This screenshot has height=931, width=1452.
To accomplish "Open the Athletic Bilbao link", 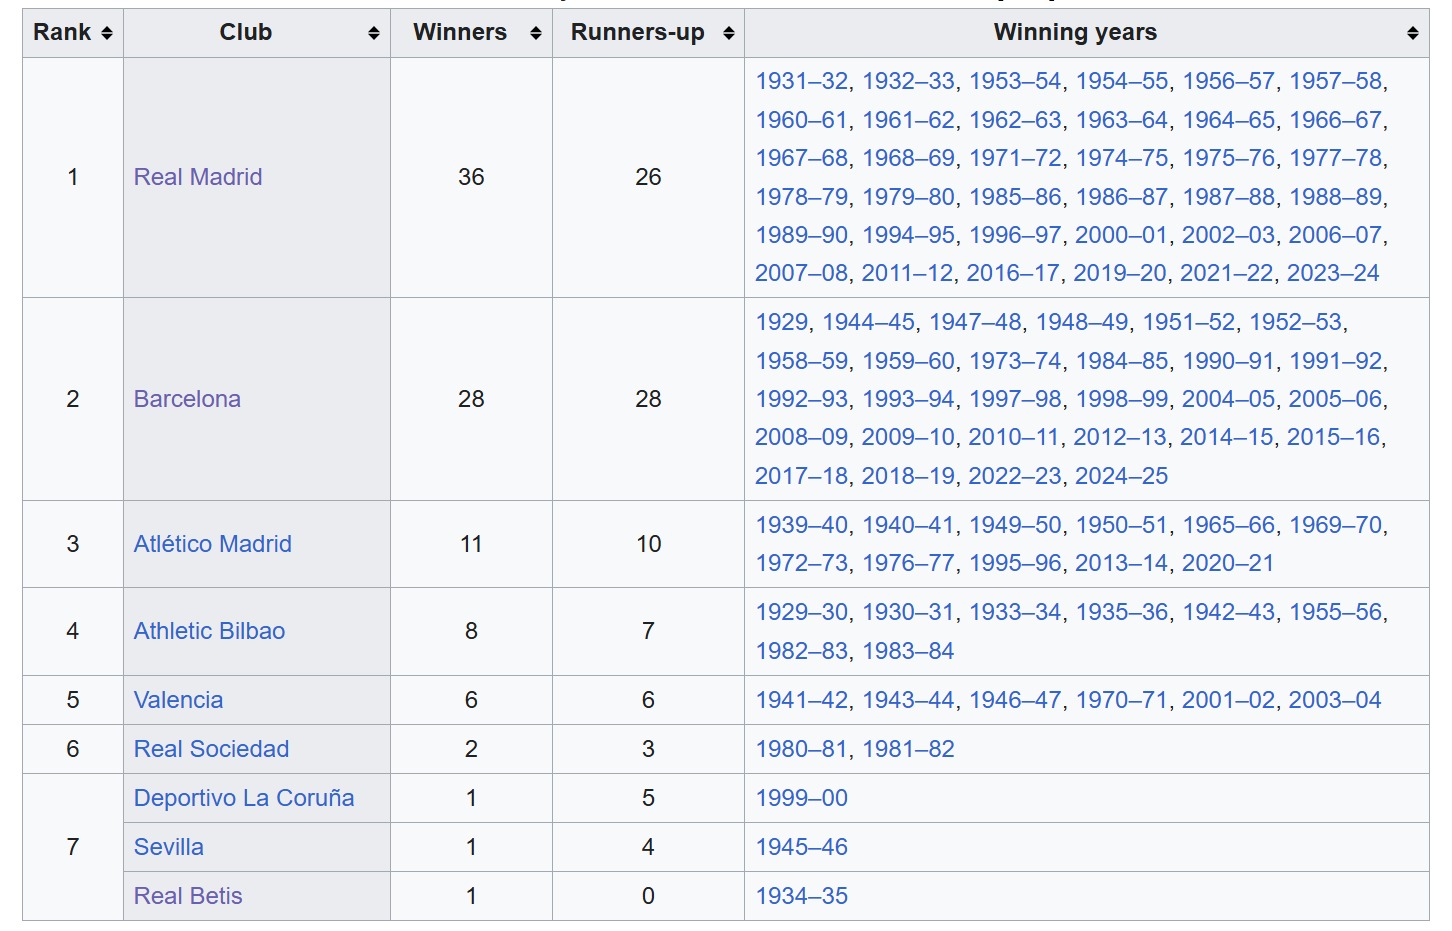I will point(209,631).
